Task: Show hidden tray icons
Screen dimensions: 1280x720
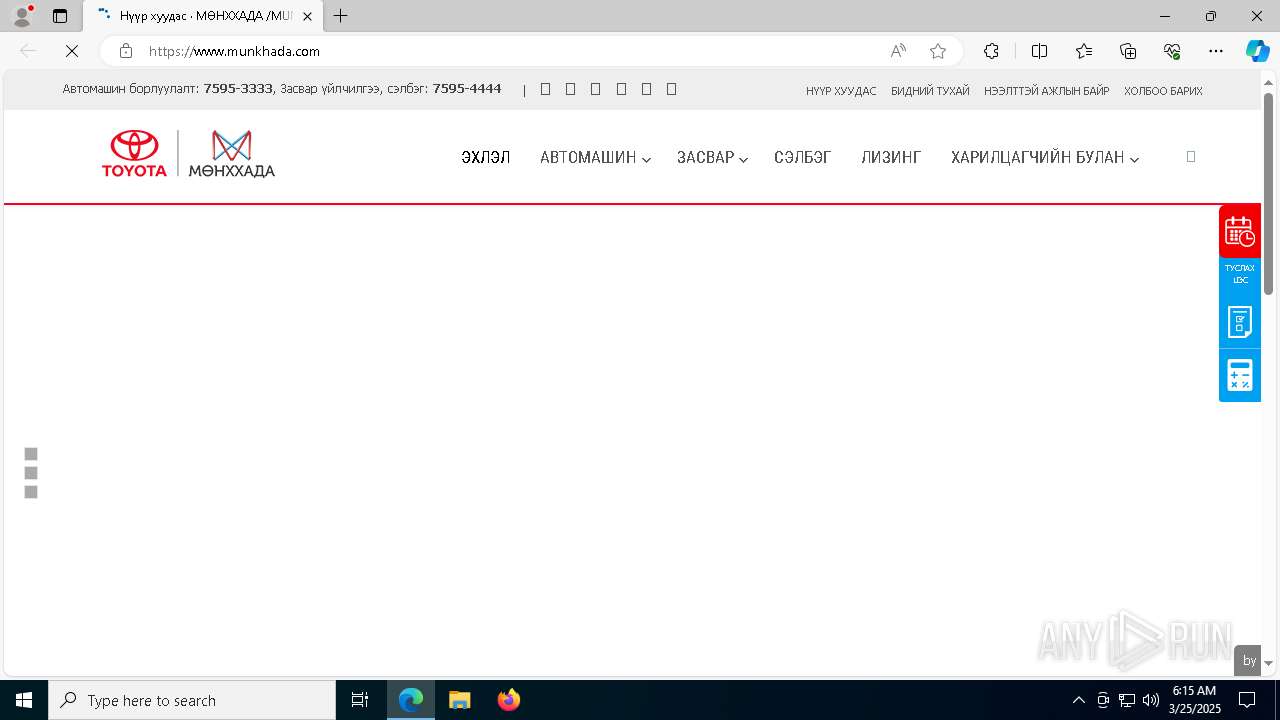Action: coord(1078,700)
